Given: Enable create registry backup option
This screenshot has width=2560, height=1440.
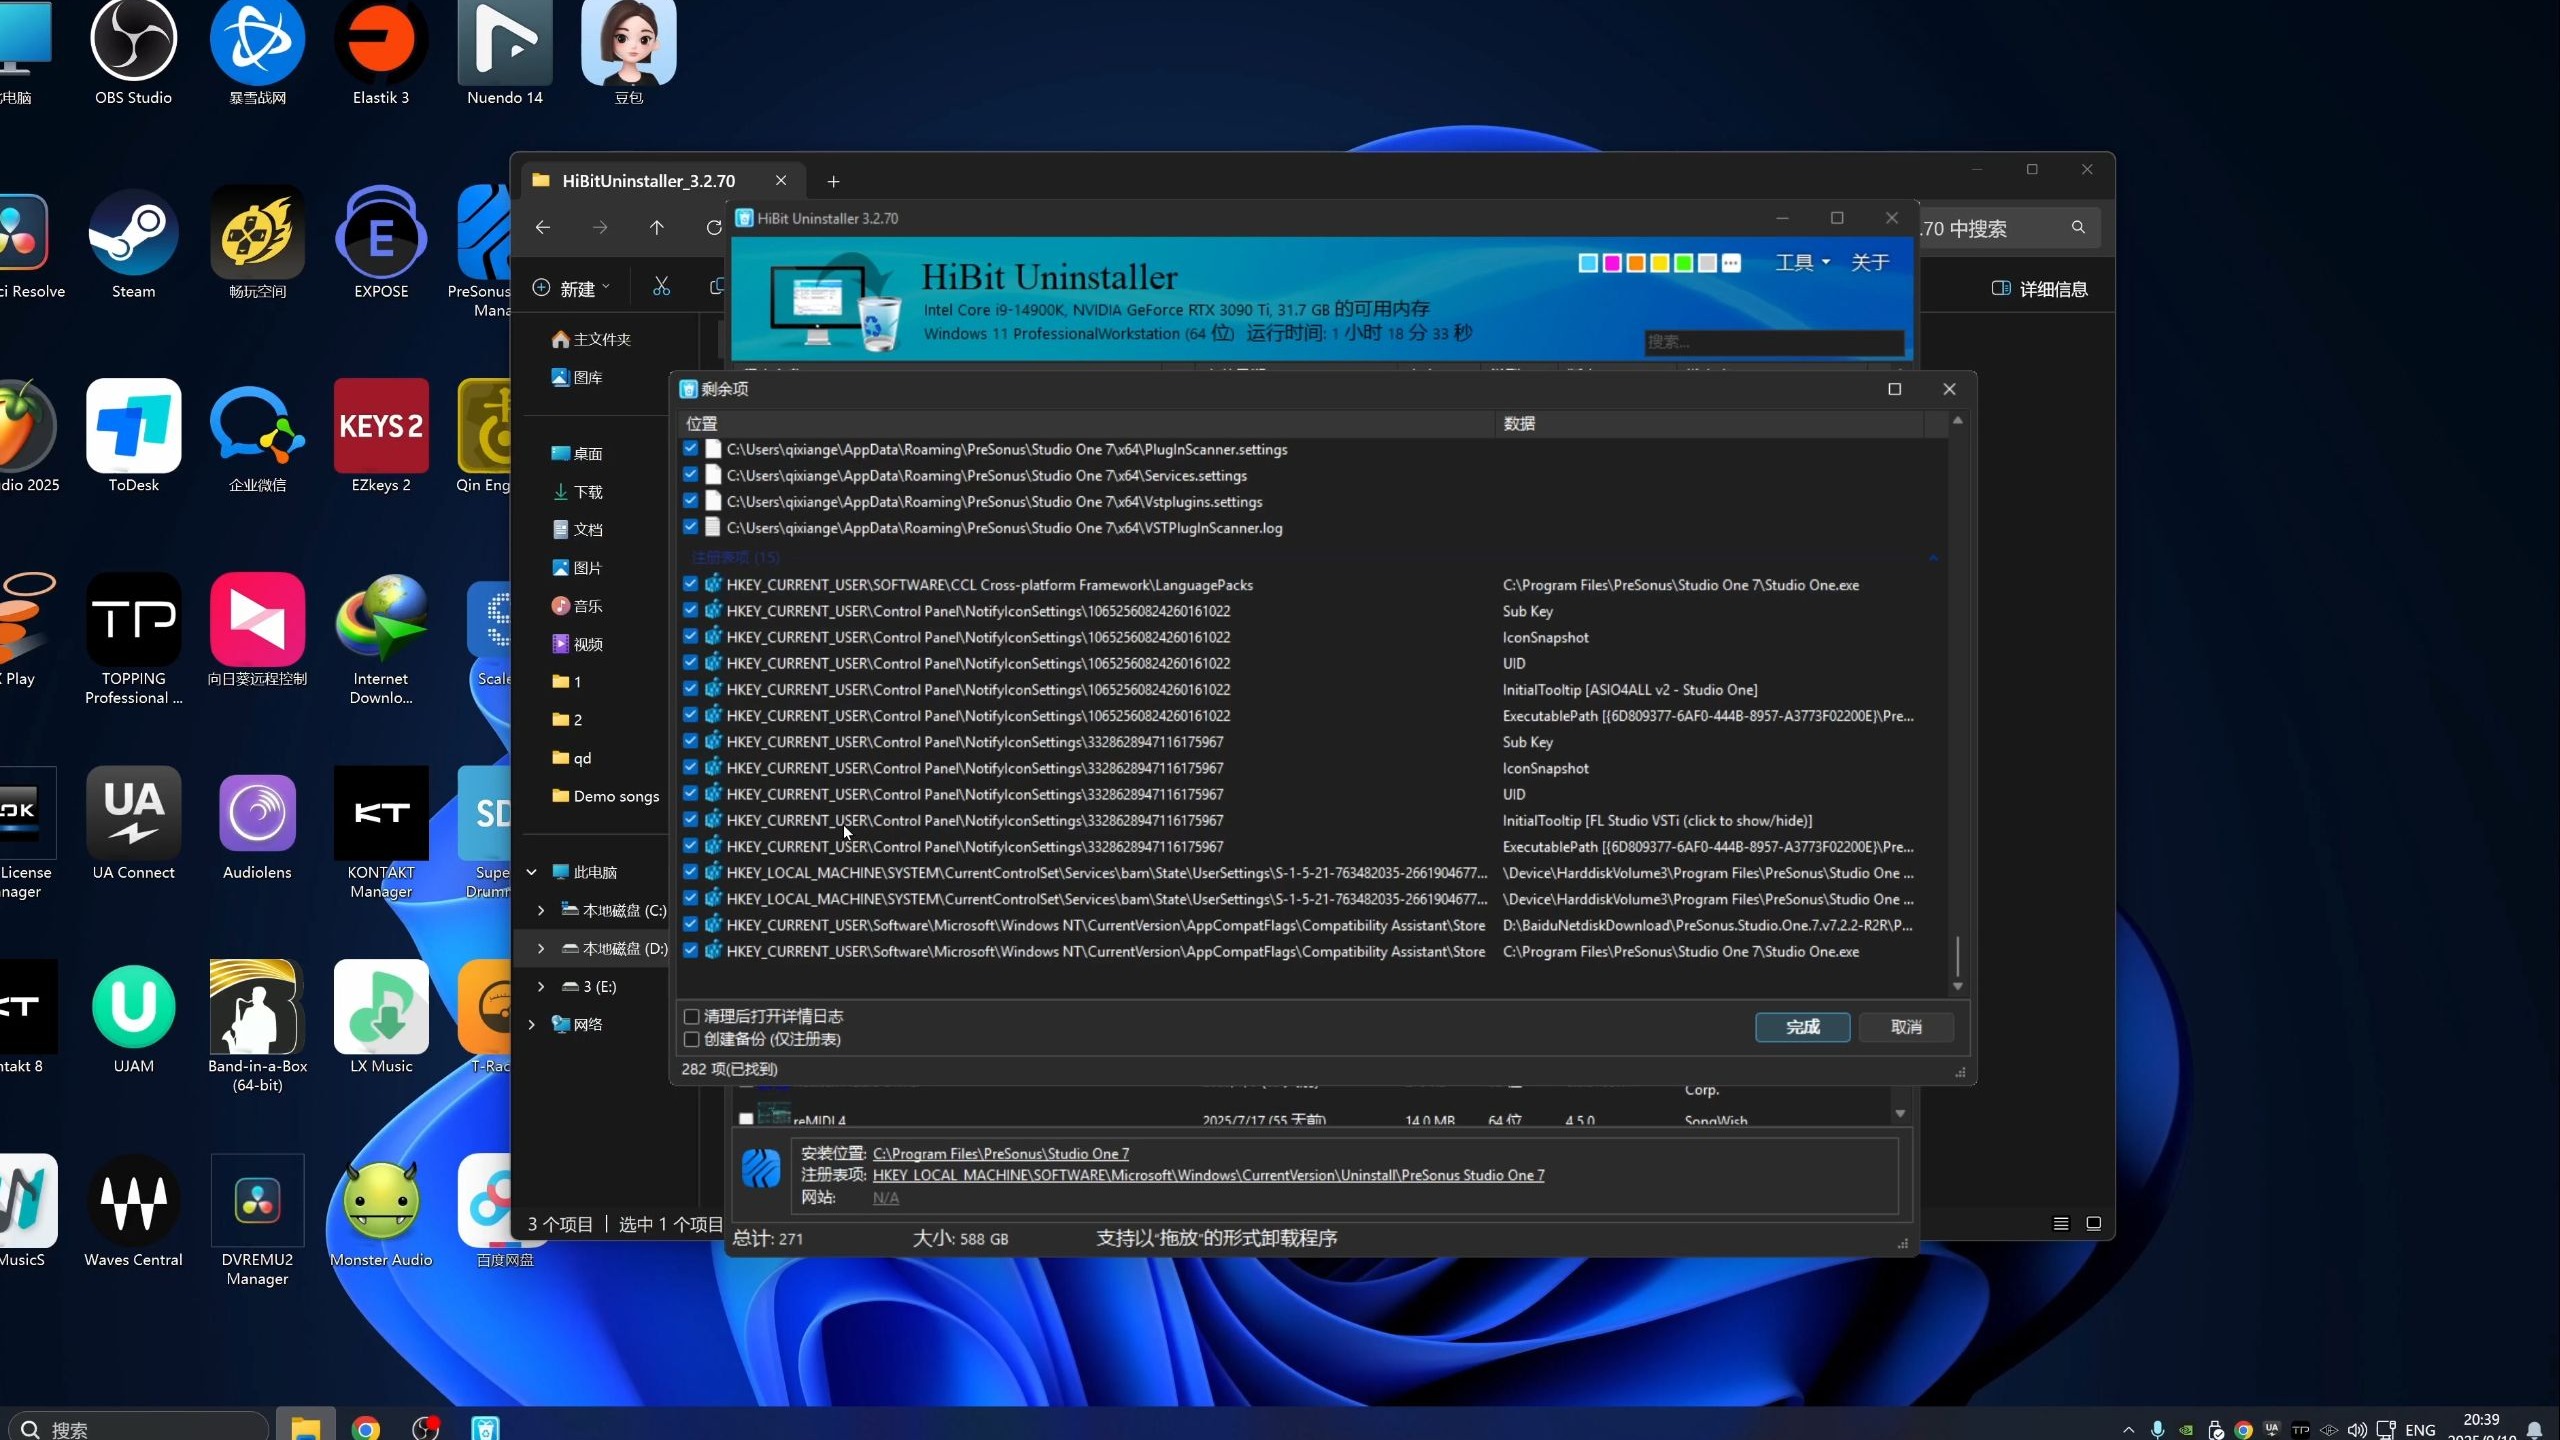Looking at the screenshot, I should click(x=691, y=1039).
